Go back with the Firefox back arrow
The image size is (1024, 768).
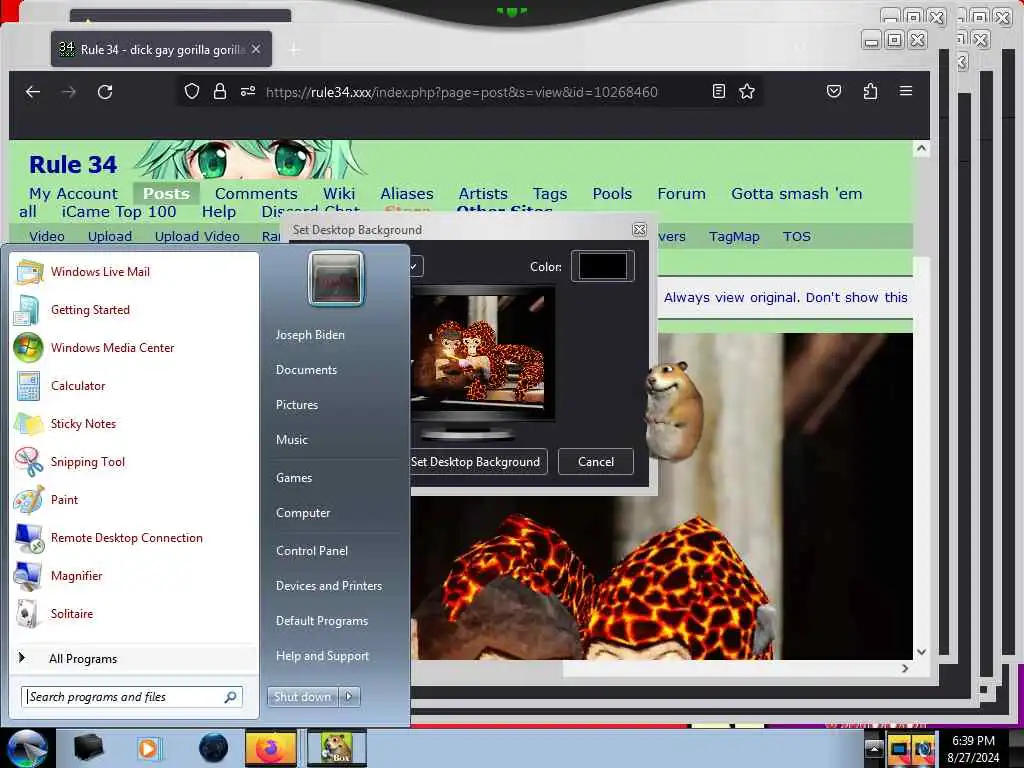point(33,92)
